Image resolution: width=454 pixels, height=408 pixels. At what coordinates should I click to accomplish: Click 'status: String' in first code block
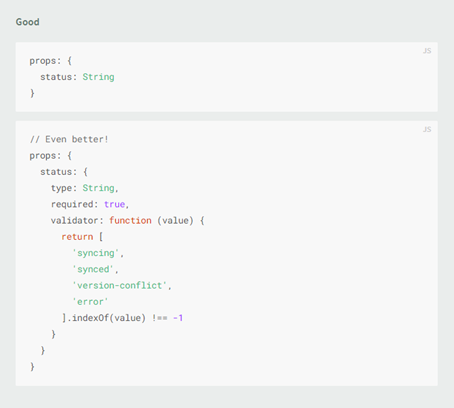click(77, 77)
